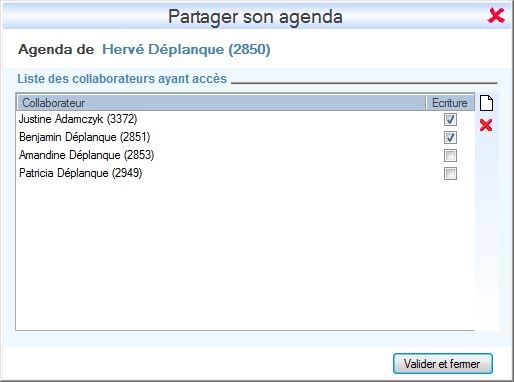This screenshot has height=382, width=514.
Task: Click the red X delete collaborator icon
Action: pyautogui.click(x=486, y=125)
